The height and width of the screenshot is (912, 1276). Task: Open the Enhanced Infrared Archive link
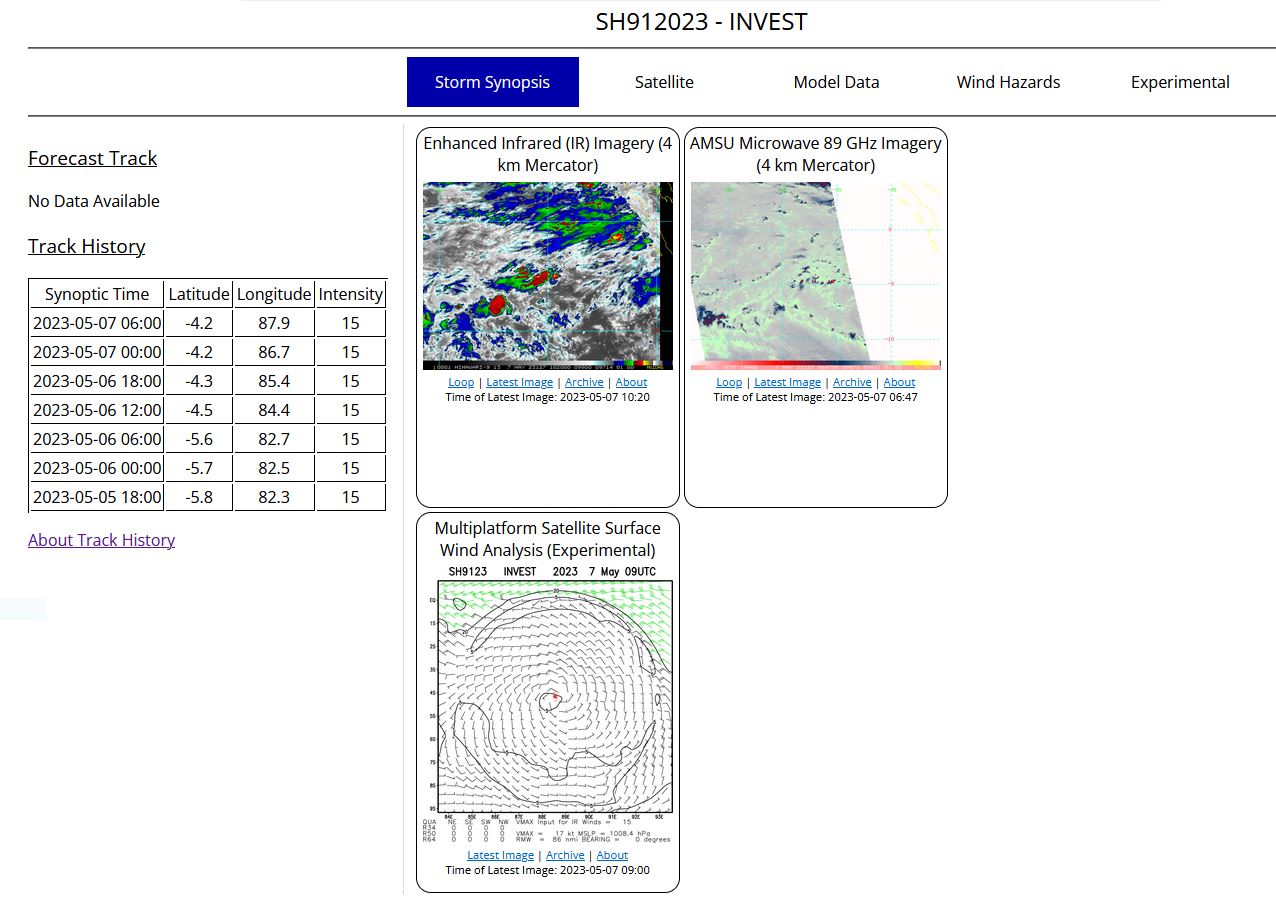[584, 382]
